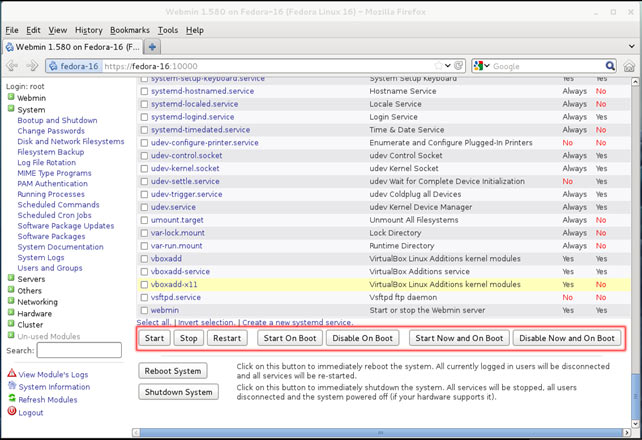Open the View menu
This screenshot has width=642, height=440.
(58, 30)
